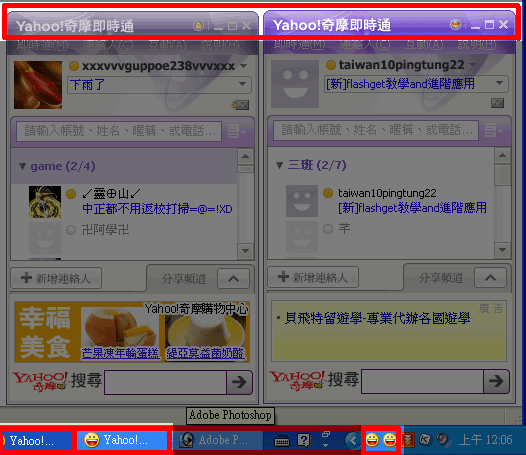This screenshot has width=526, height=455.
Task: Click xxxvvvguppoe238vvvxxx profile picture
Action: [38, 85]
